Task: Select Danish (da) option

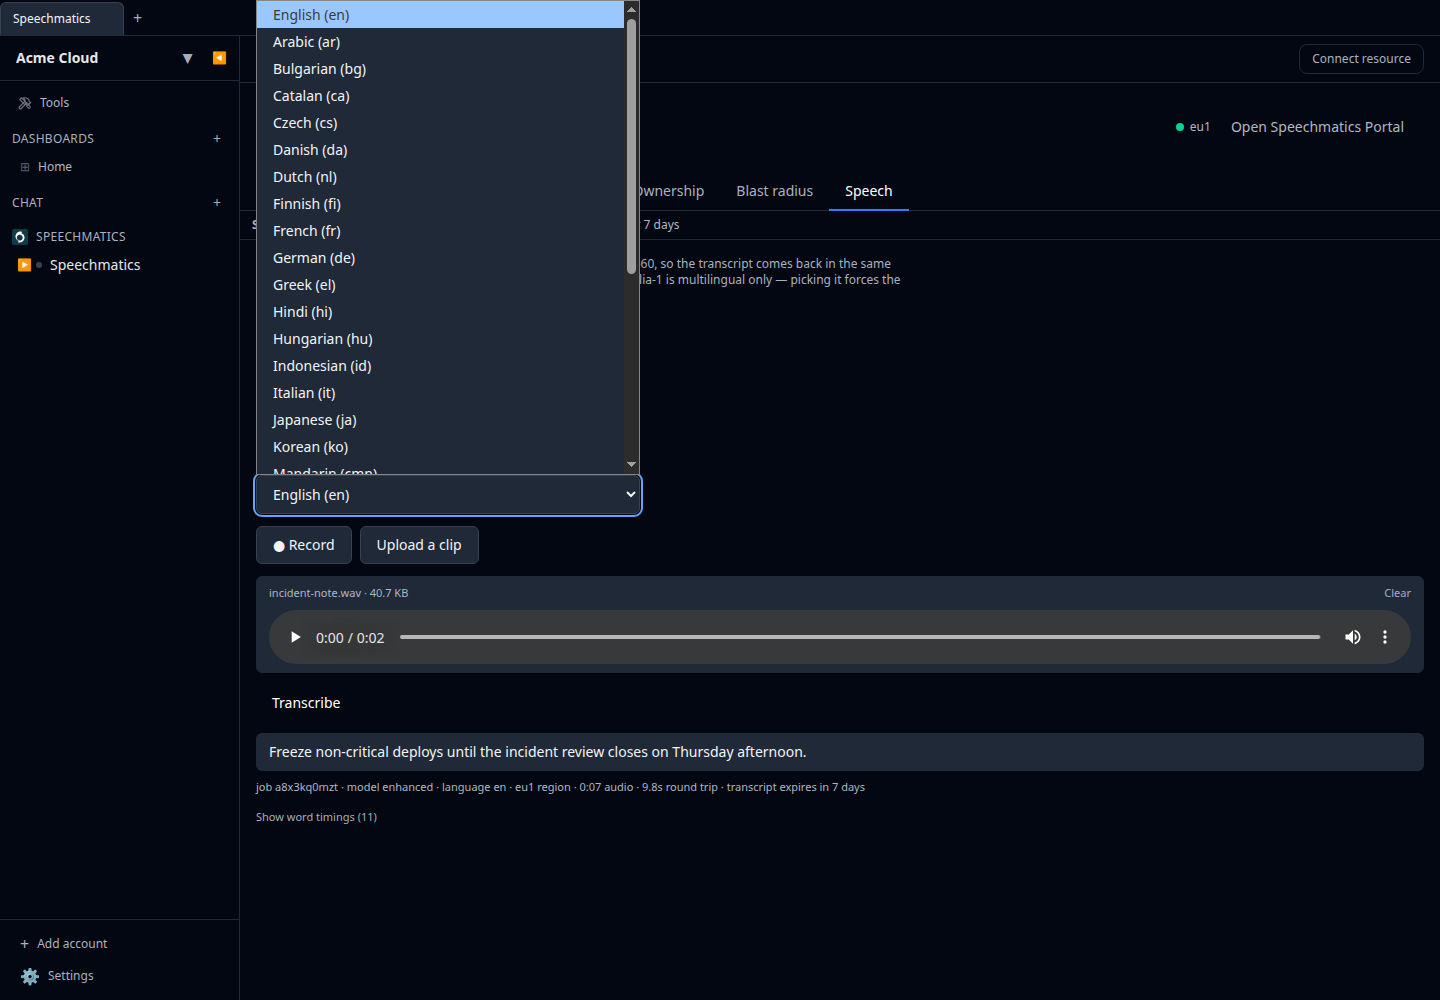Action: coord(440,150)
